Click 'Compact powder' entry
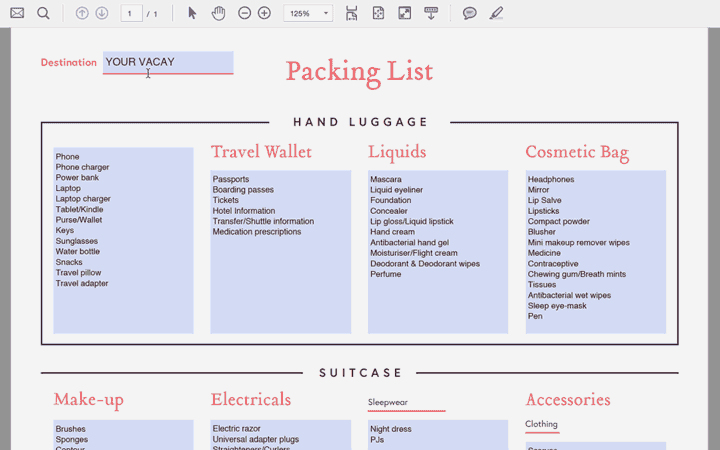 point(558,221)
